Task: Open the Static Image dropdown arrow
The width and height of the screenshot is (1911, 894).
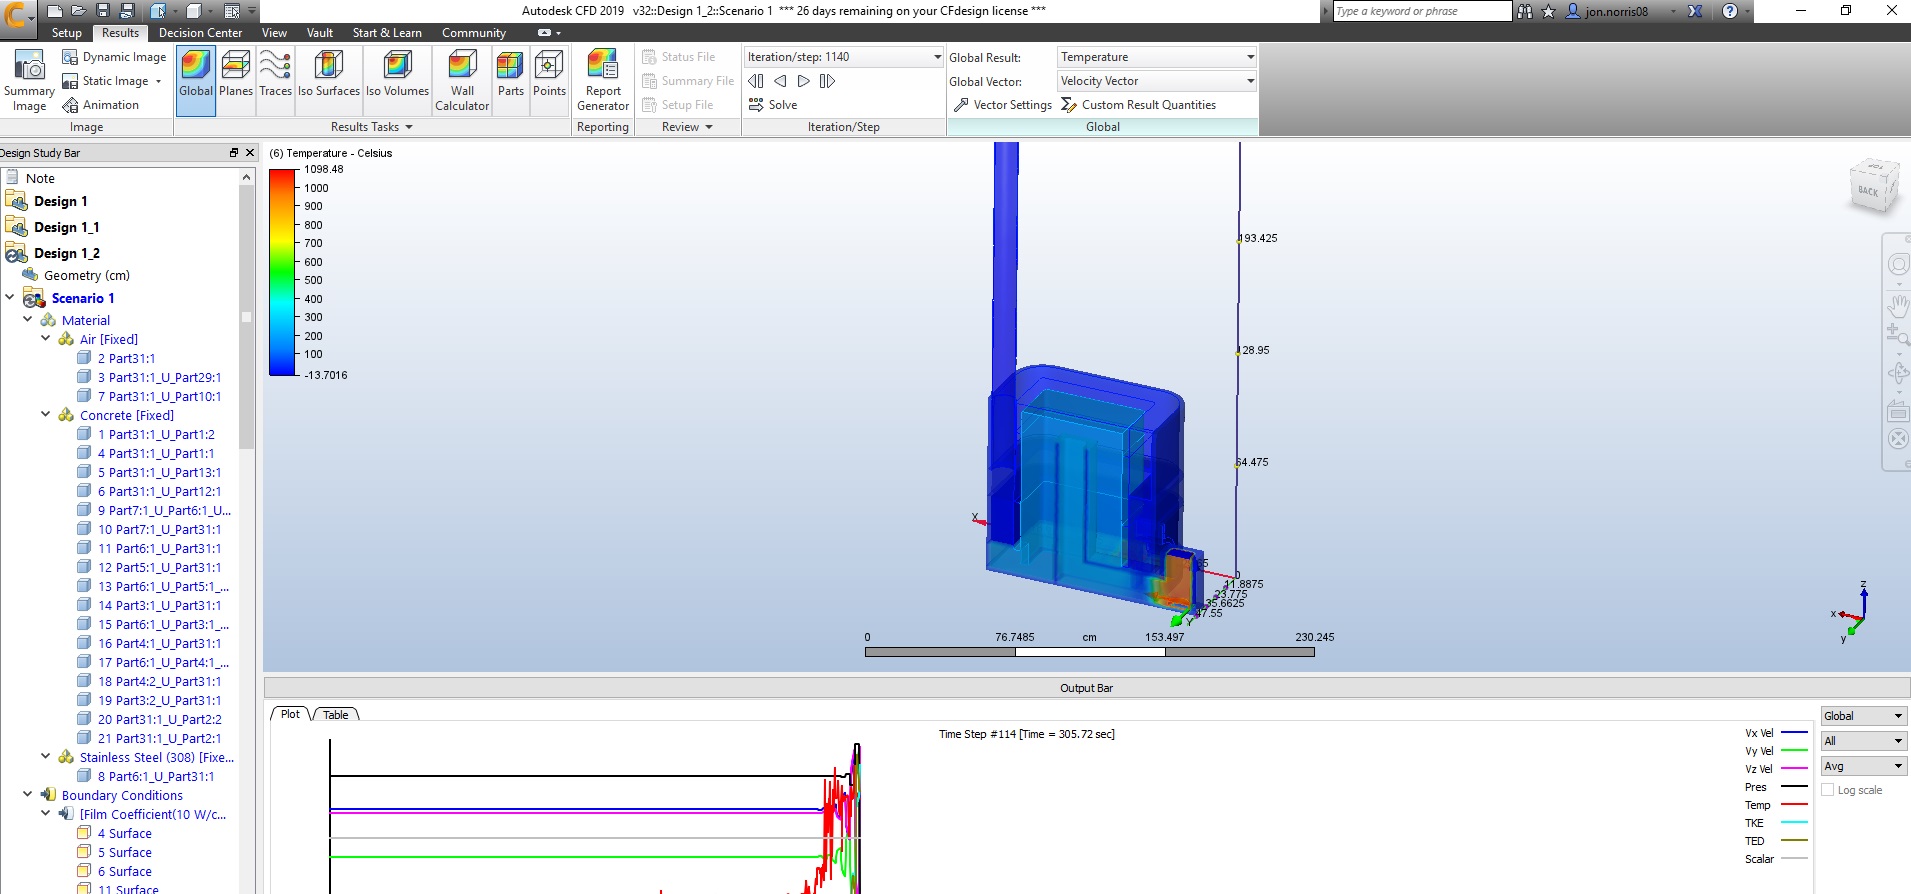Action: (158, 82)
